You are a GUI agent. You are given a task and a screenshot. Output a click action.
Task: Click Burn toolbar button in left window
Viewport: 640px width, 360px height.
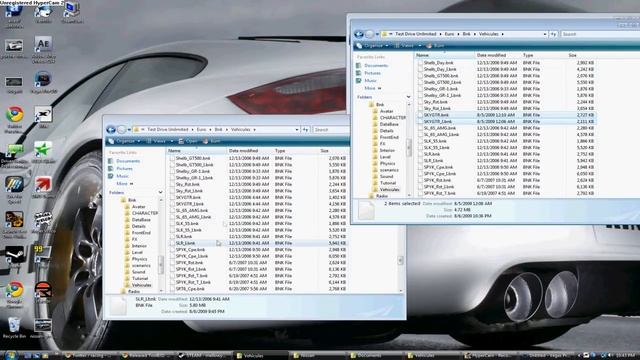(212, 141)
